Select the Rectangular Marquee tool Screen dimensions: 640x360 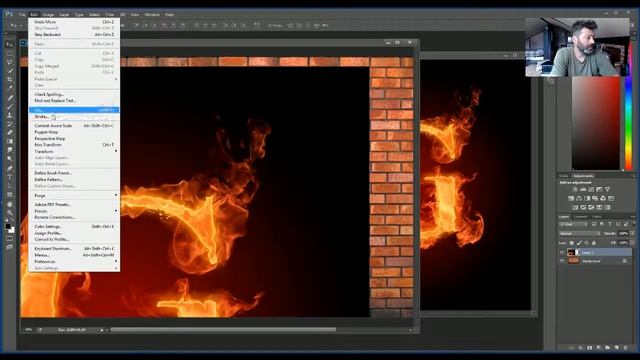pos(9,53)
